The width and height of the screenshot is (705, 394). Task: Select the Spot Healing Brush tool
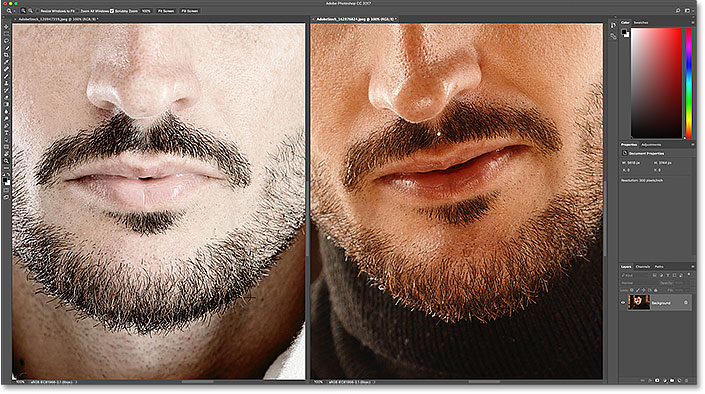tap(6, 69)
